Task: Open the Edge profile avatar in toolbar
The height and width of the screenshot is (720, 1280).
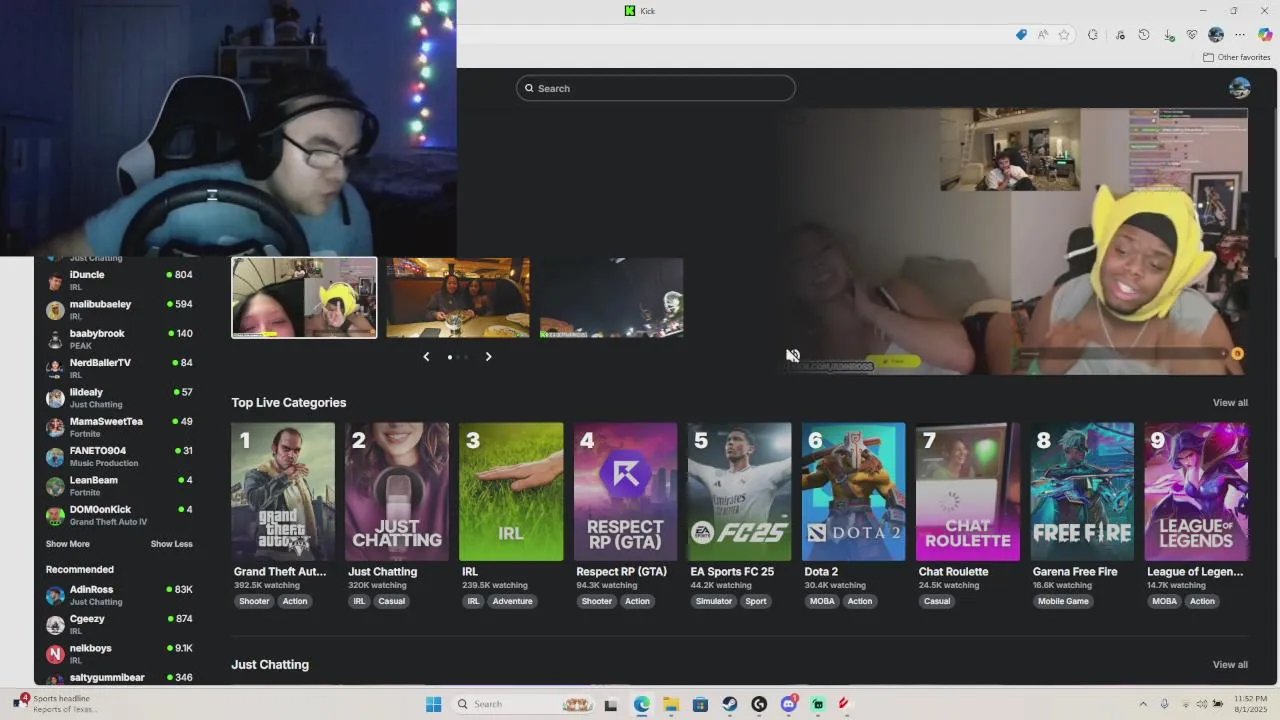Action: pyautogui.click(x=1216, y=34)
